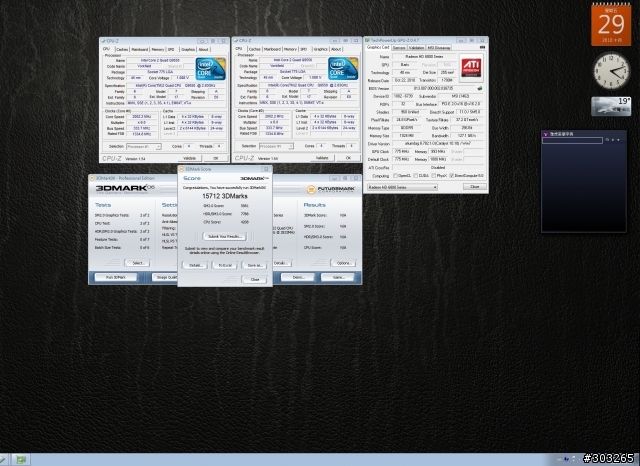This screenshot has width=640, height=466.
Task: Click To Excel in the Score dialog
Action: pos(225,265)
